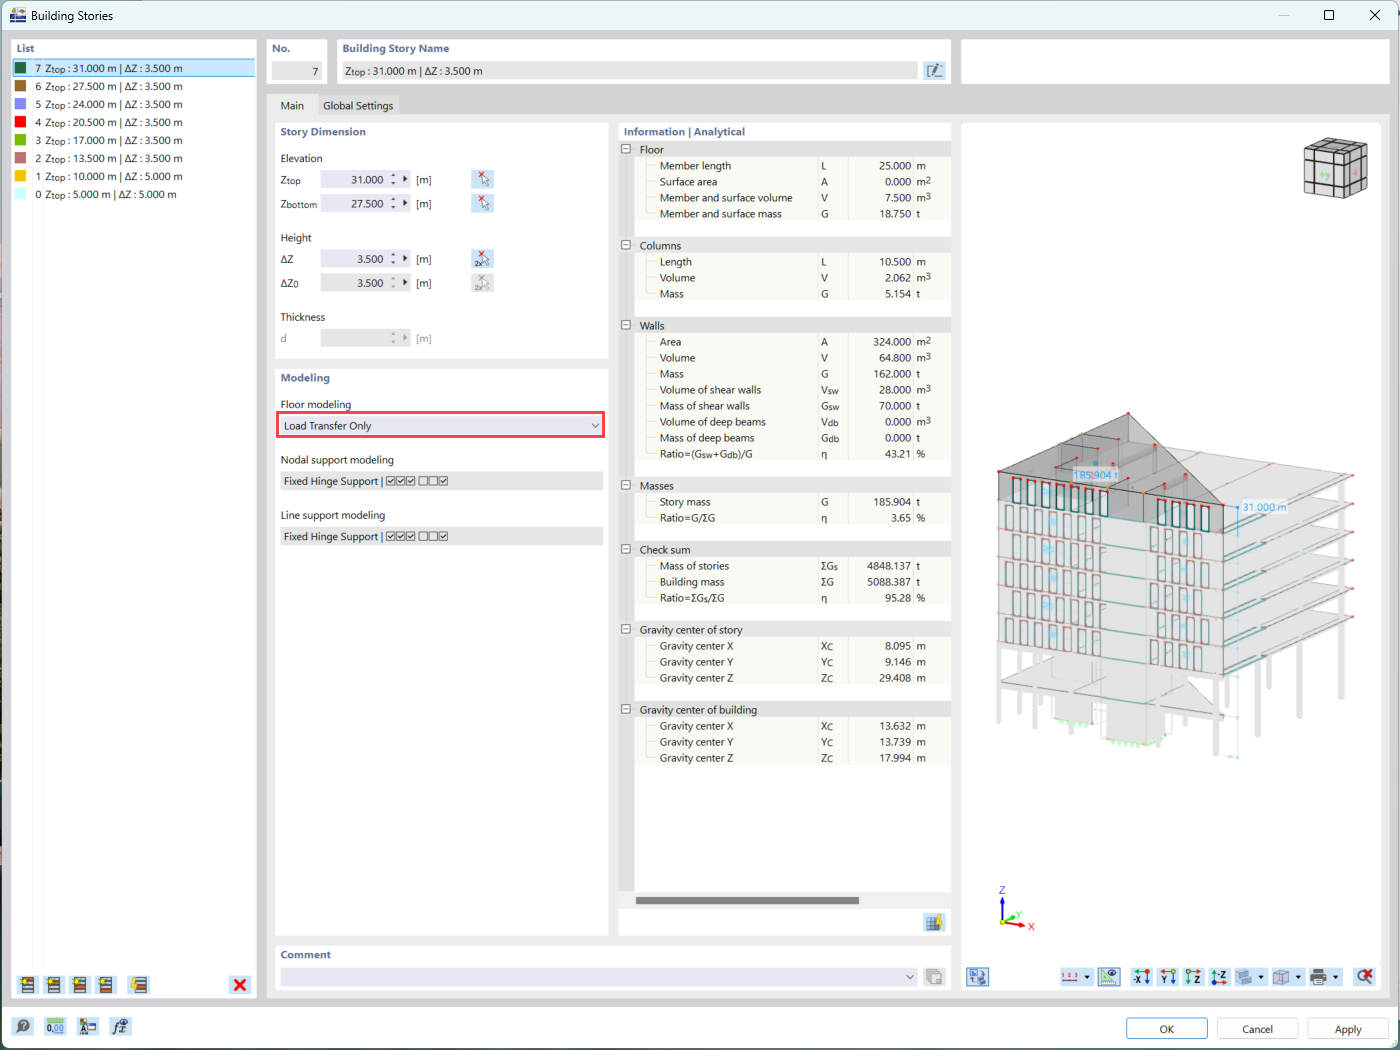Click the printer icon in the view toolbar
This screenshot has height=1050, width=1400.
(x=1319, y=977)
